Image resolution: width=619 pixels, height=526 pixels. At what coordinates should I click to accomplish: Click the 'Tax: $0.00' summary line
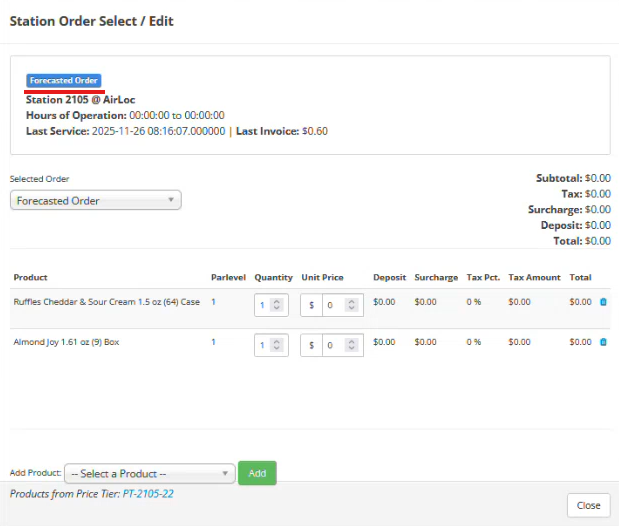586,194
